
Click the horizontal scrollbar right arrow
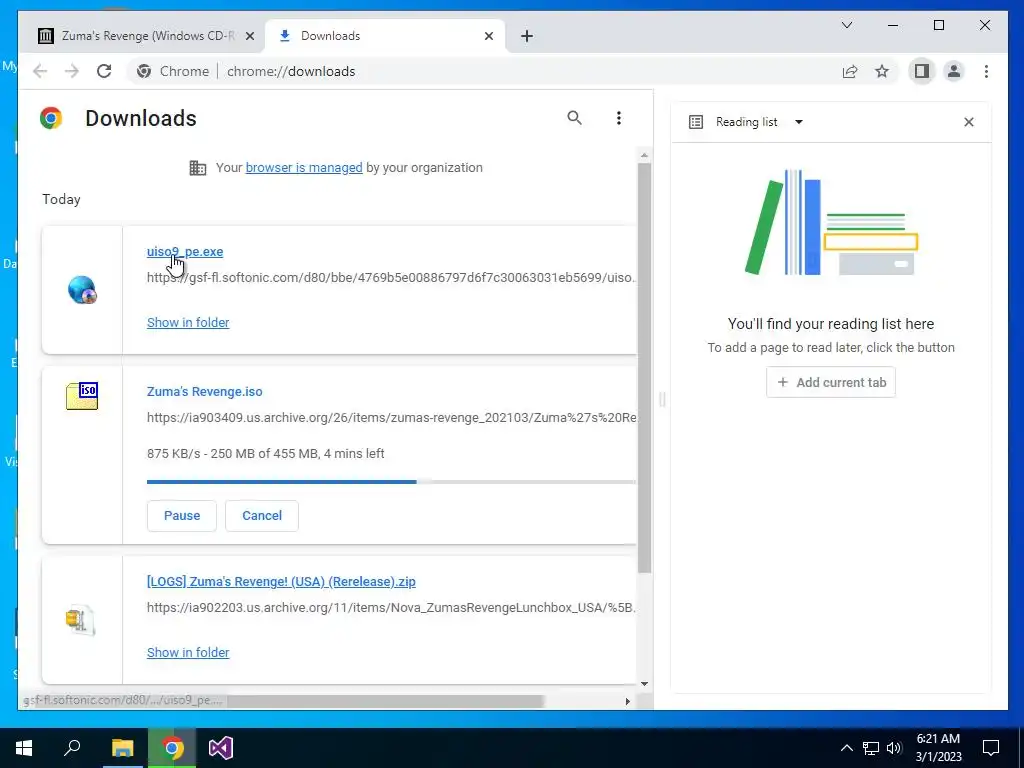628,701
